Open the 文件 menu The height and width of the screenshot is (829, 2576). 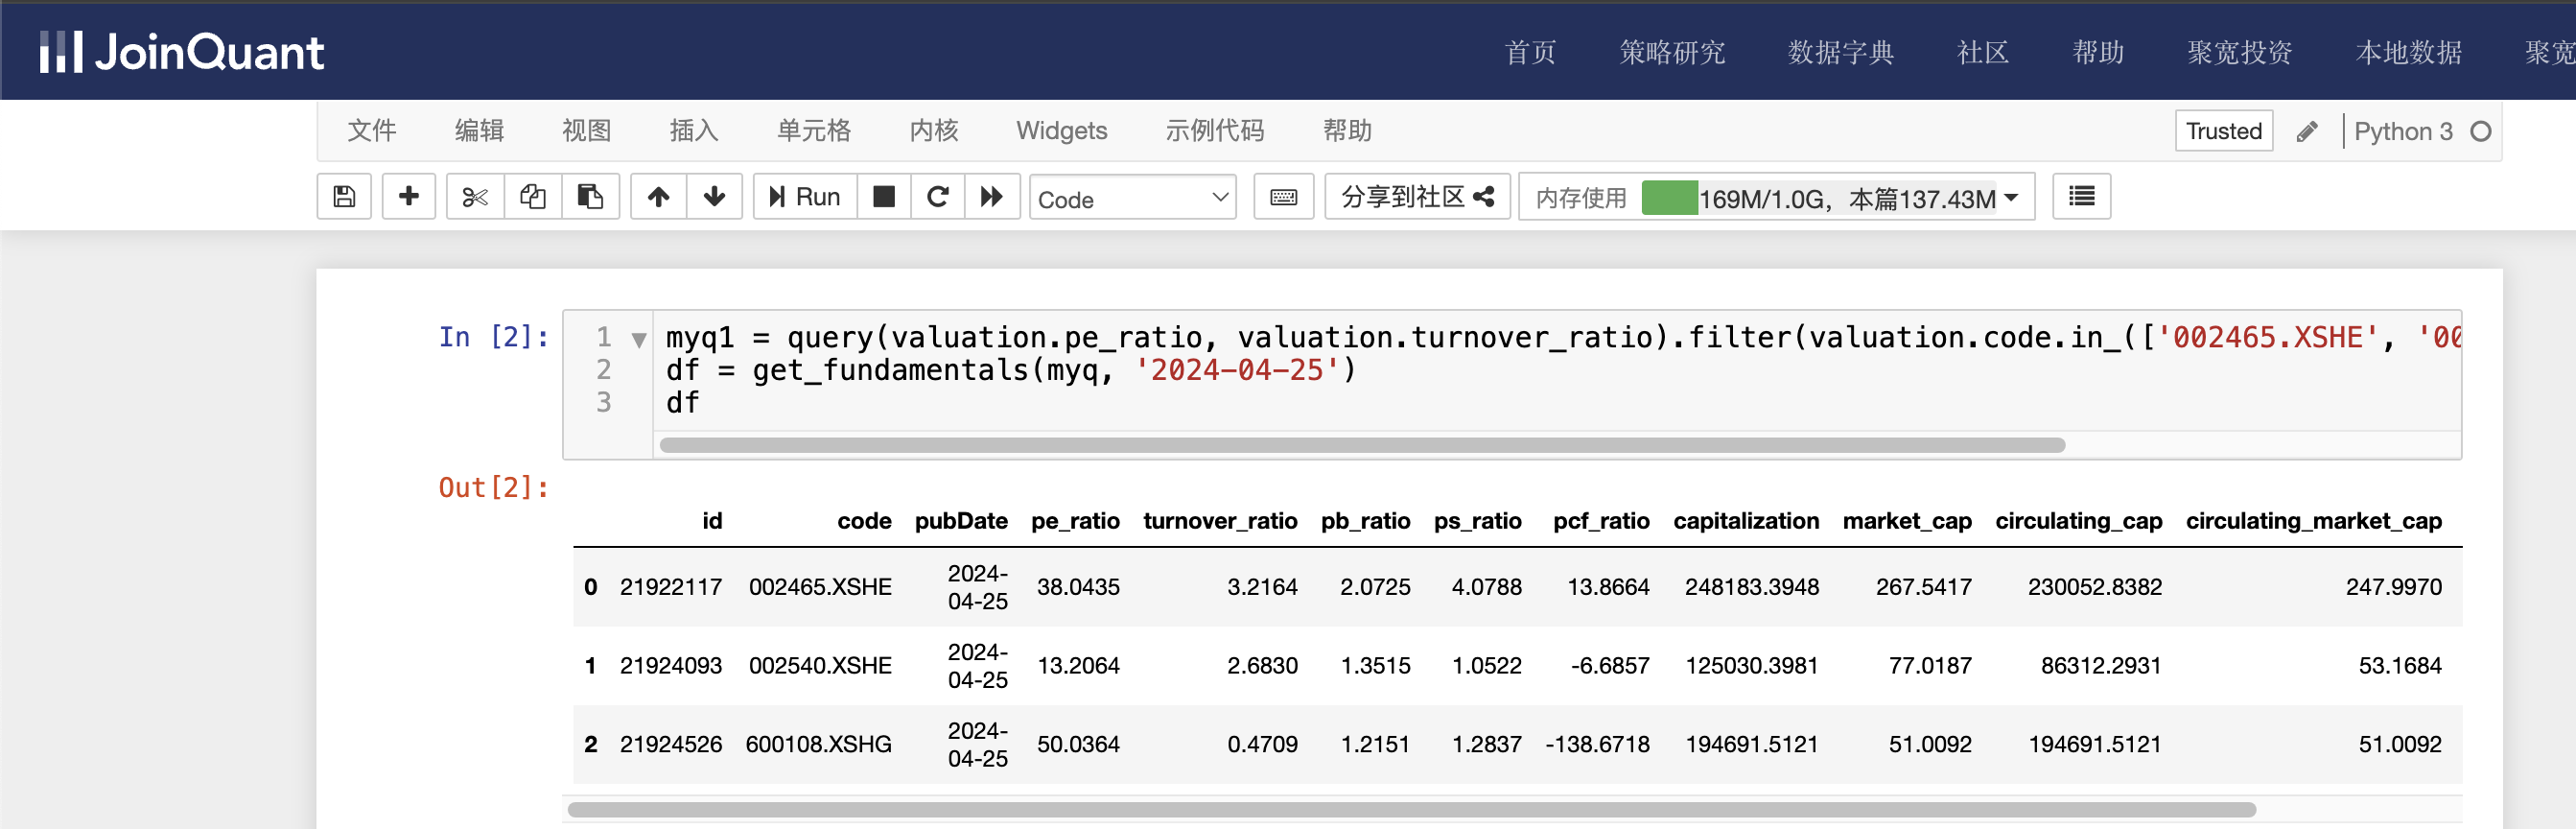point(372,131)
